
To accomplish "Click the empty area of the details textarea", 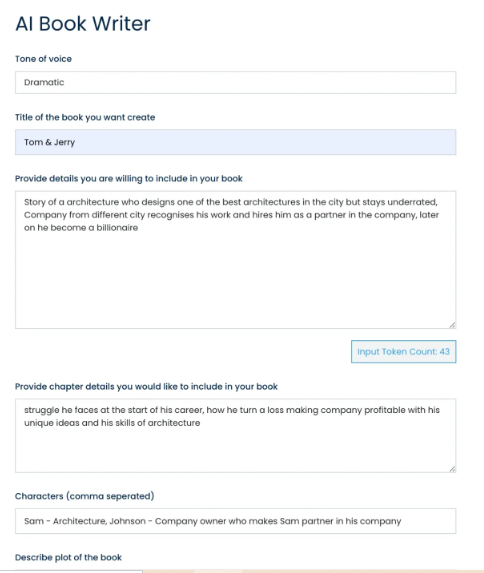I will pyautogui.click(x=235, y=281).
